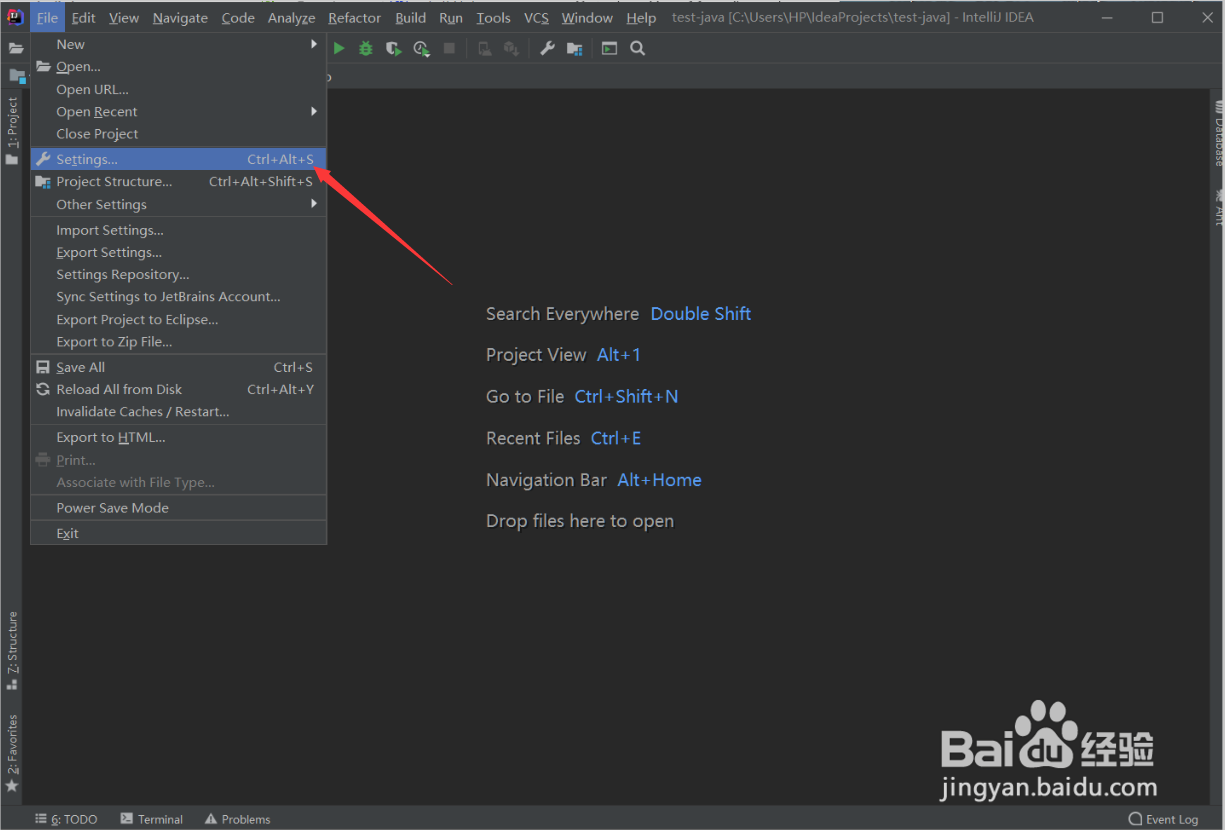Open the VCS menu
The height and width of the screenshot is (830, 1225).
click(536, 17)
